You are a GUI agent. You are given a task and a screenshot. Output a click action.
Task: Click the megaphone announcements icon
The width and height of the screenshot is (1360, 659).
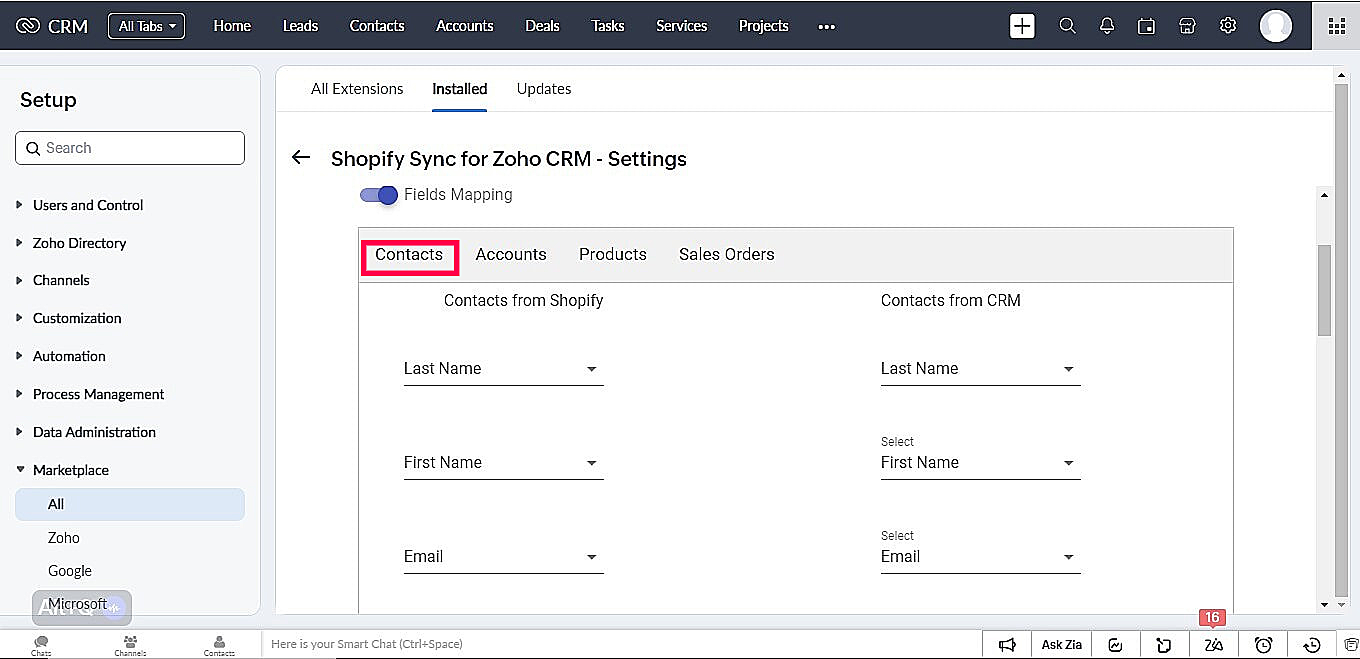click(1008, 645)
